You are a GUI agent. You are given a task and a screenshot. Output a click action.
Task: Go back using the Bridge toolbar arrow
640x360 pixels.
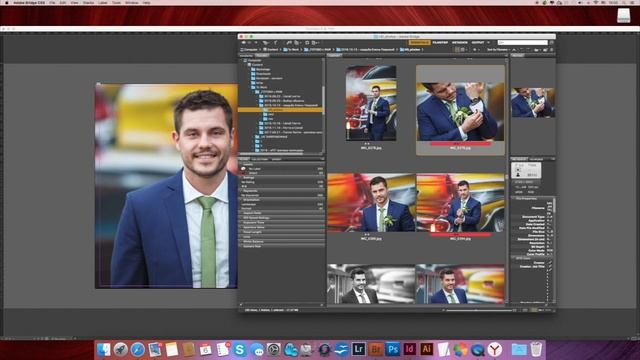pyautogui.click(x=243, y=42)
